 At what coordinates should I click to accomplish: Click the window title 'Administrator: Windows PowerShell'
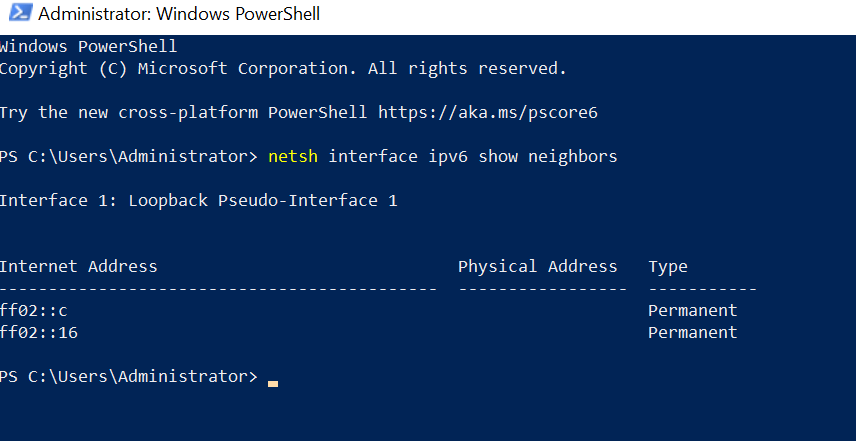click(x=179, y=14)
